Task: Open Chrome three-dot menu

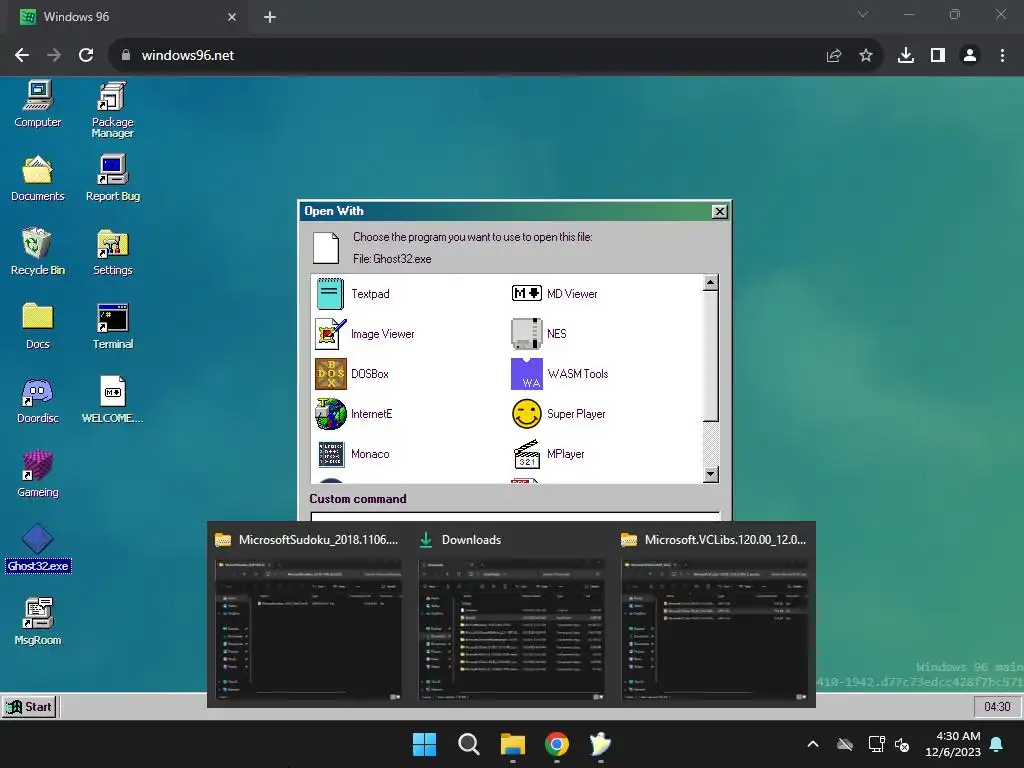Action: click(x=1002, y=56)
